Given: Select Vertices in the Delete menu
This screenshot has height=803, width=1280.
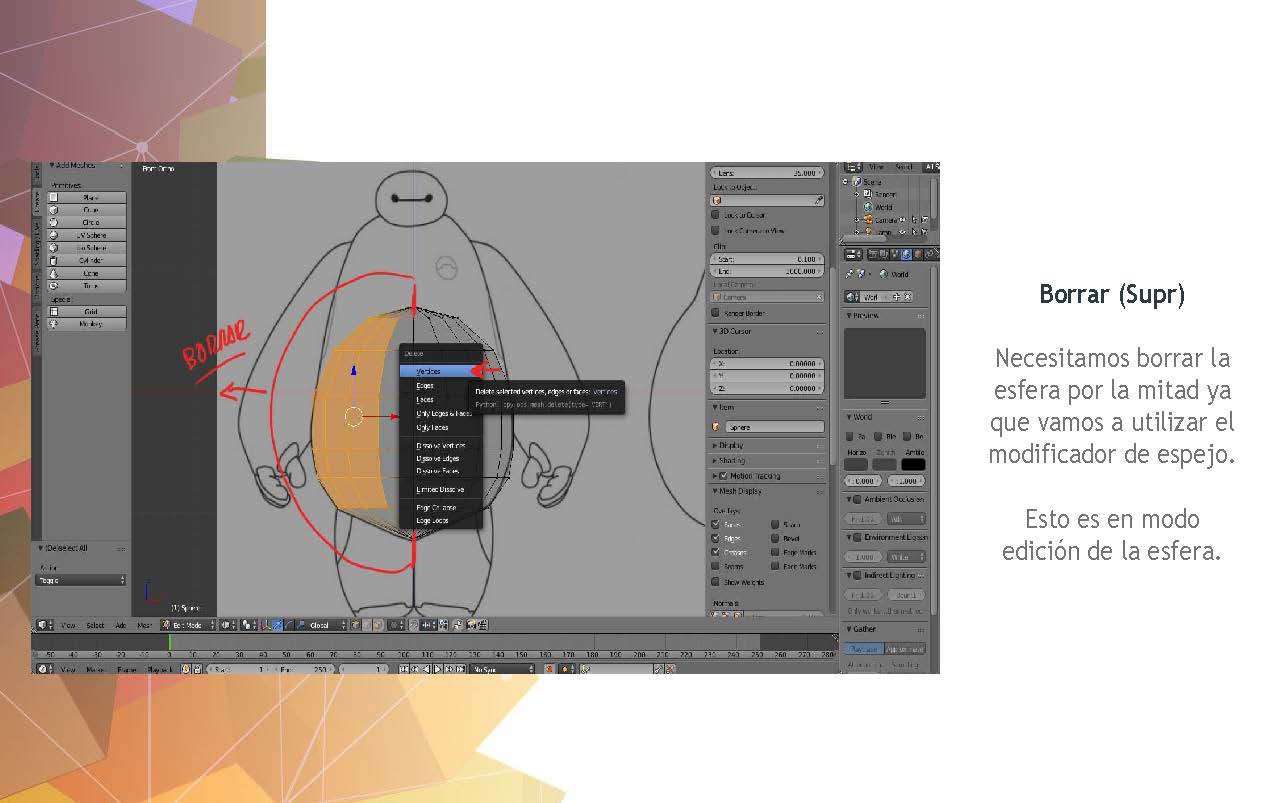Looking at the screenshot, I should point(441,371).
